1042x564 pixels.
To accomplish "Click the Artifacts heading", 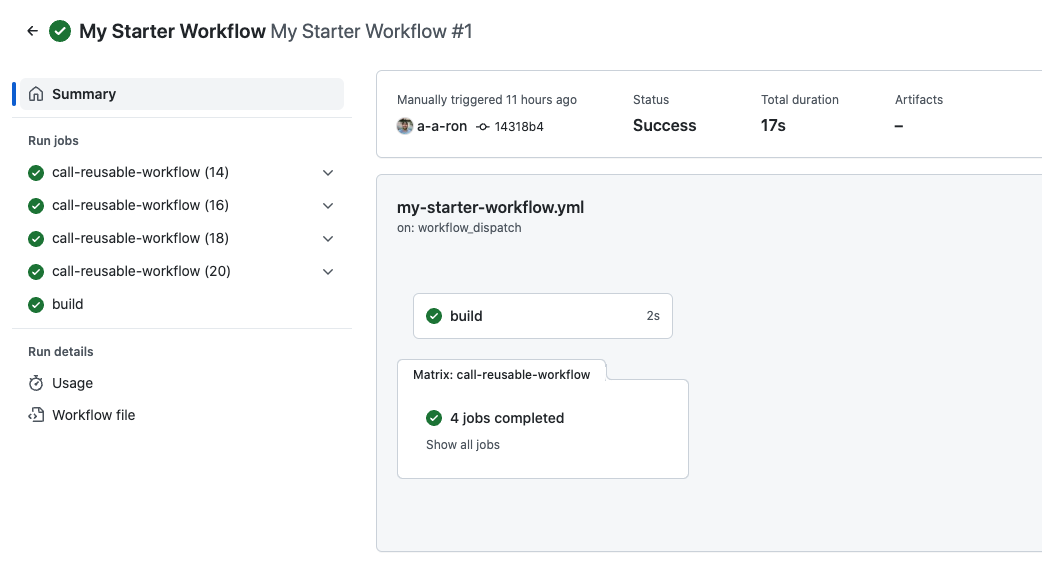I will pyautogui.click(x=918, y=100).
